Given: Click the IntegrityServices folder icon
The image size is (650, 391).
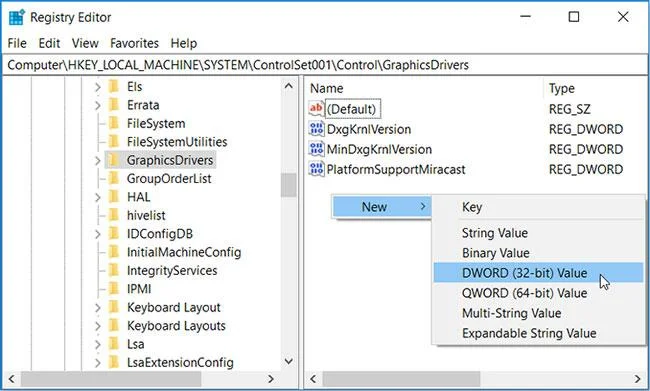Looking at the screenshot, I should click(x=114, y=270).
